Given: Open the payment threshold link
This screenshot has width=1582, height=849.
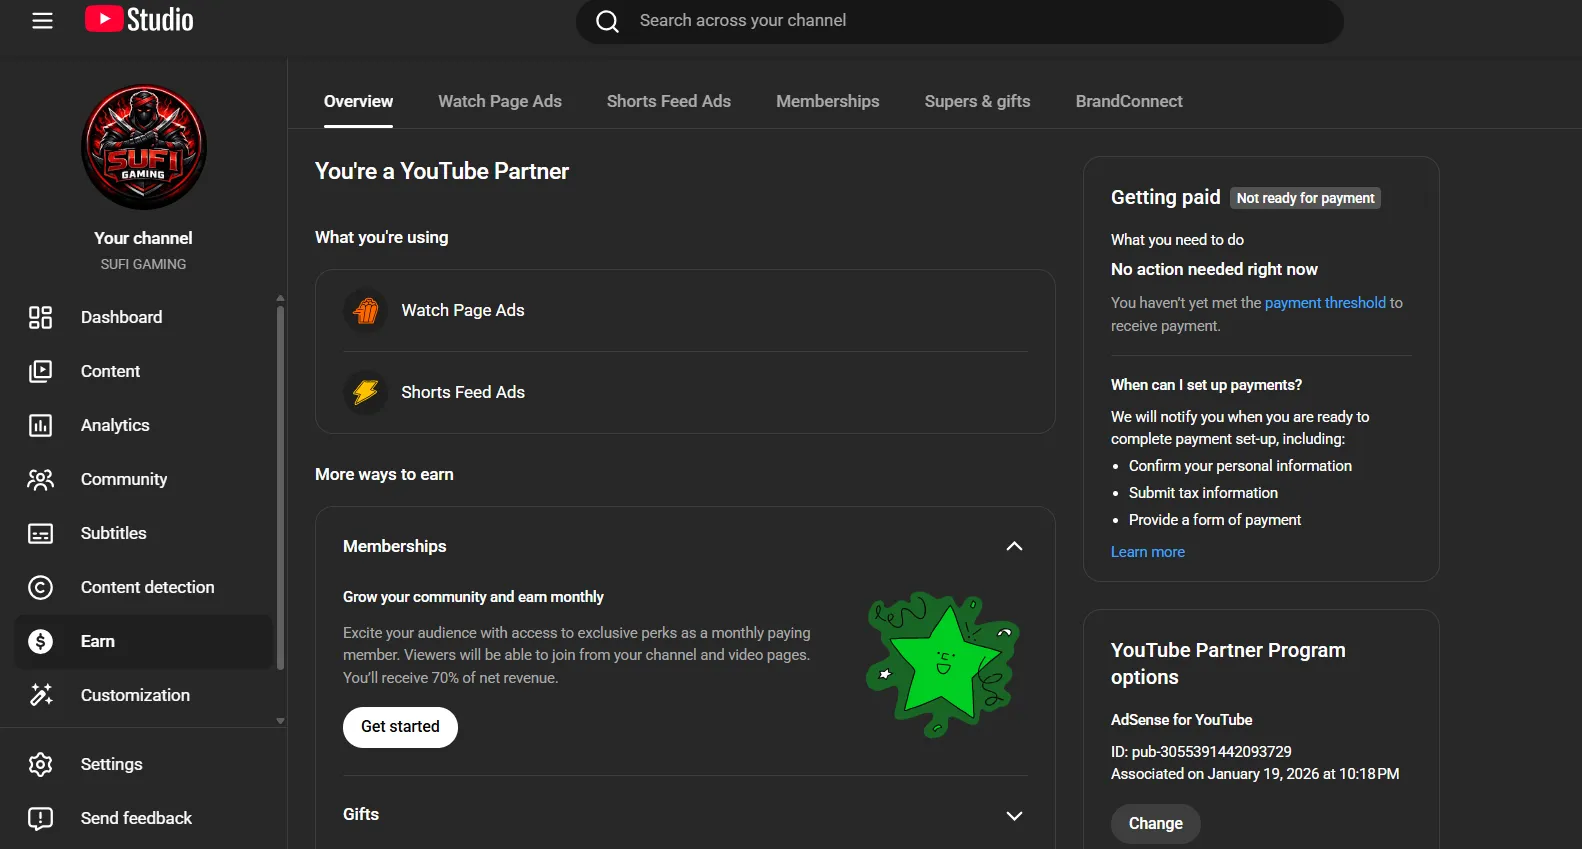Looking at the screenshot, I should 1325,303.
